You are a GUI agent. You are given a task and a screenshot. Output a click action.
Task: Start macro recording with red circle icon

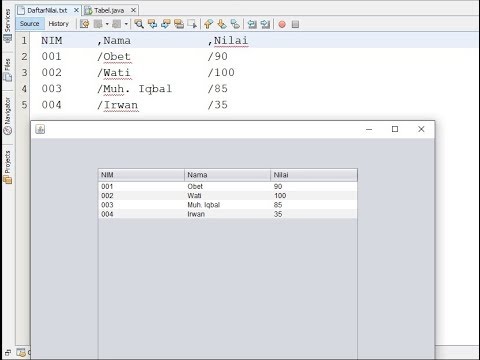(282, 24)
